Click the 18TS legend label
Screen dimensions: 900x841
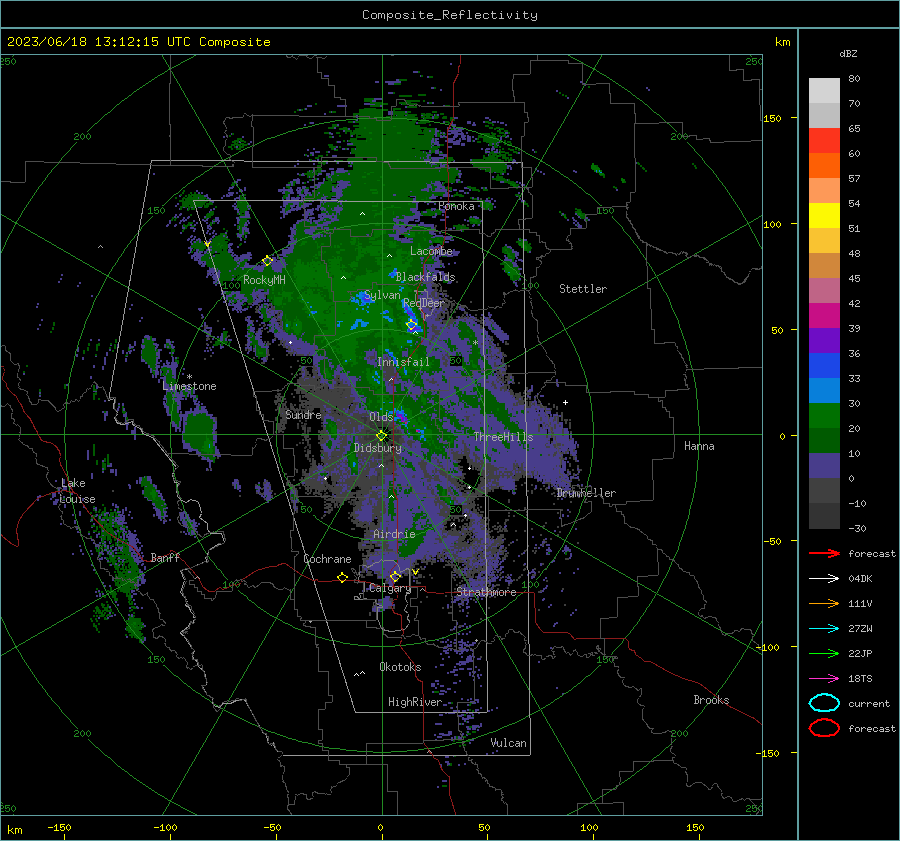pyautogui.click(x=860, y=679)
